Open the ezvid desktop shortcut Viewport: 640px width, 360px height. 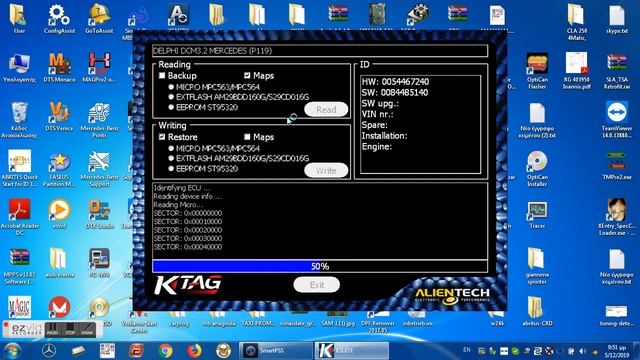pos(59,213)
